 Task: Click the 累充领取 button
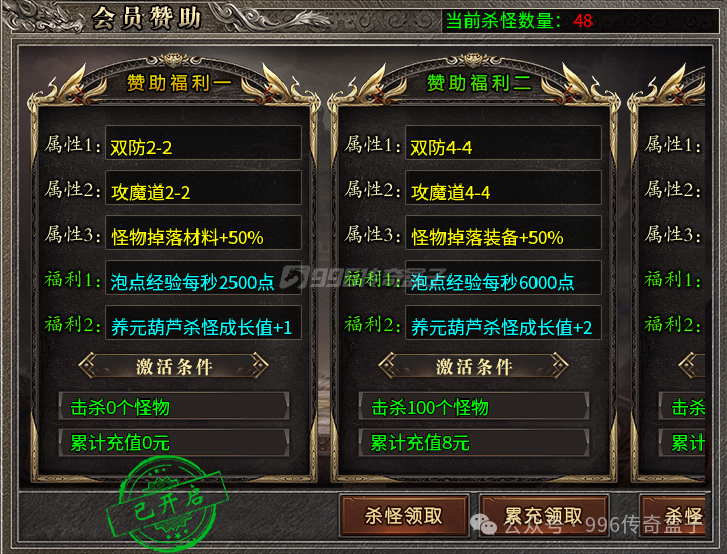click(x=543, y=516)
